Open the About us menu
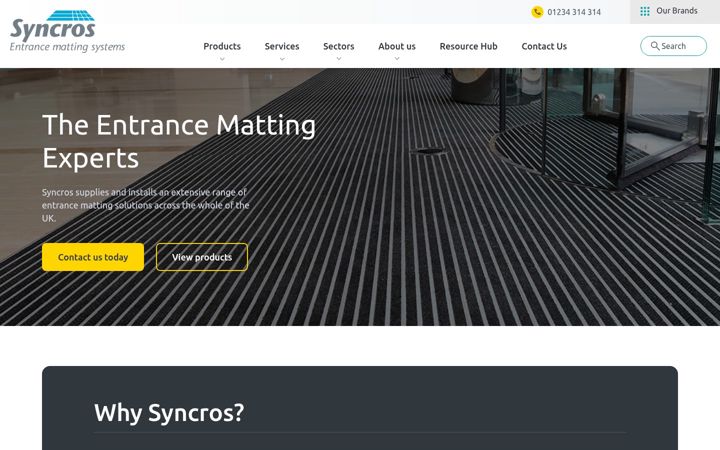The image size is (720, 450). tap(397, 46)
